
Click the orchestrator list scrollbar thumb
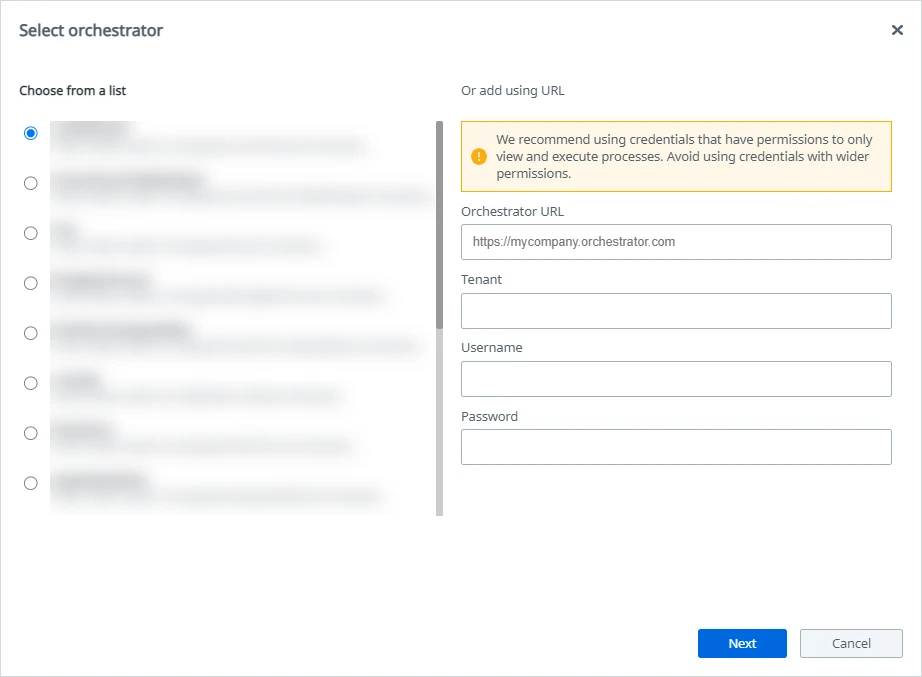[x=439, y=225]
